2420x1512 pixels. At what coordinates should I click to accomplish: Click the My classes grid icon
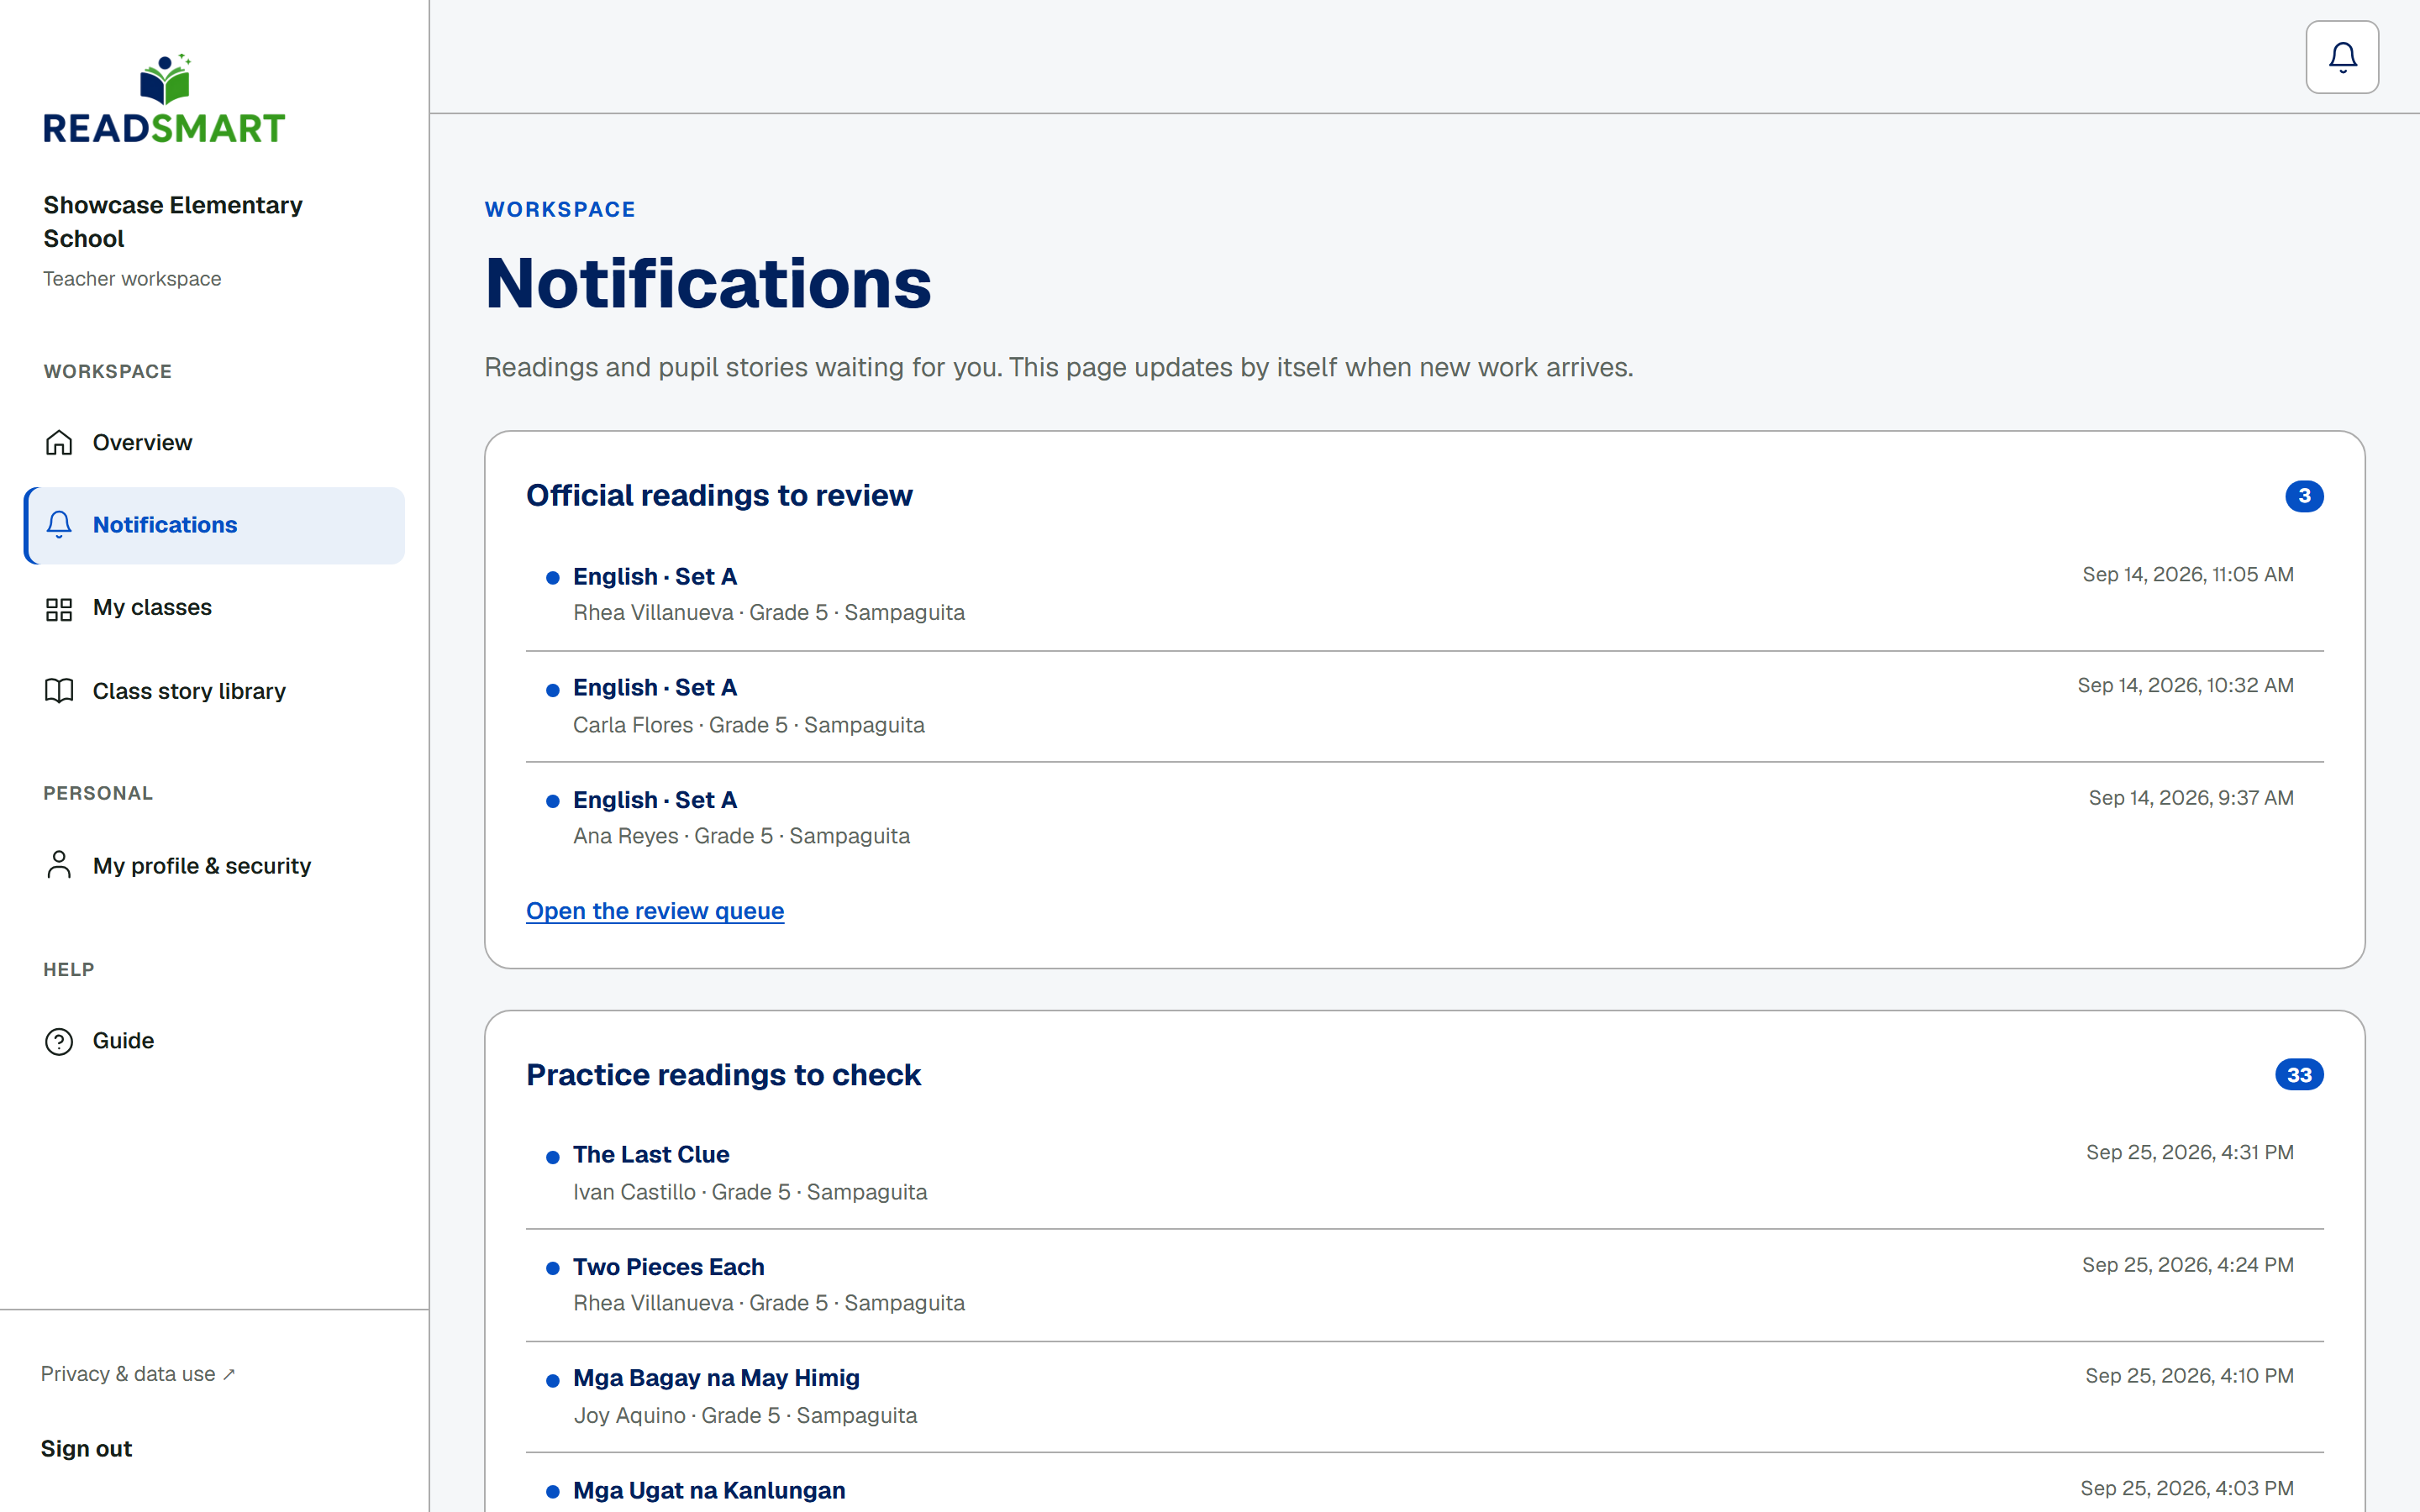[59, 609]
